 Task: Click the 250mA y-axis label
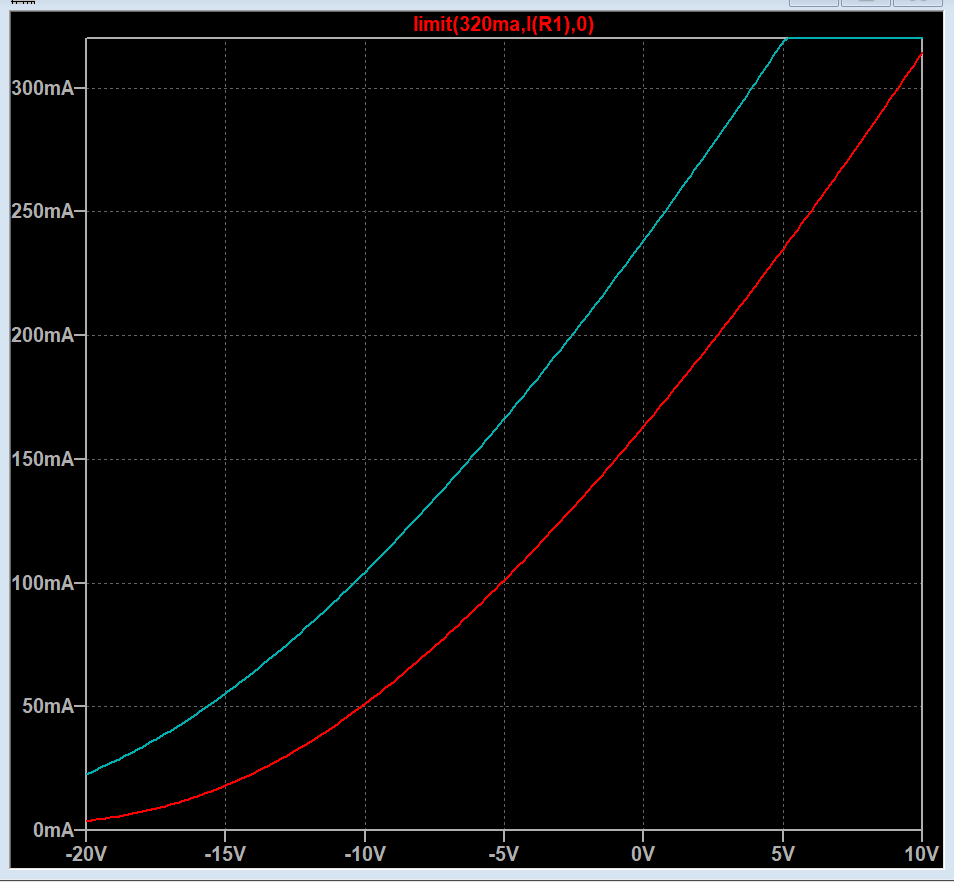43,211
